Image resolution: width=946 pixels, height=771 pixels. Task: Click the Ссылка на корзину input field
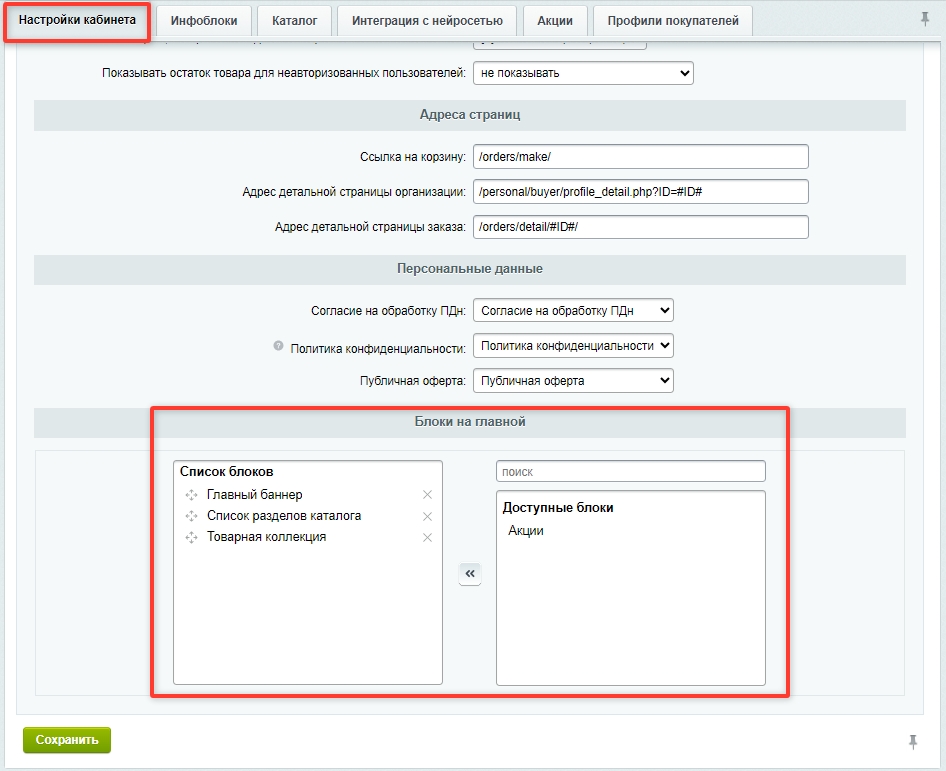[641, 157]
